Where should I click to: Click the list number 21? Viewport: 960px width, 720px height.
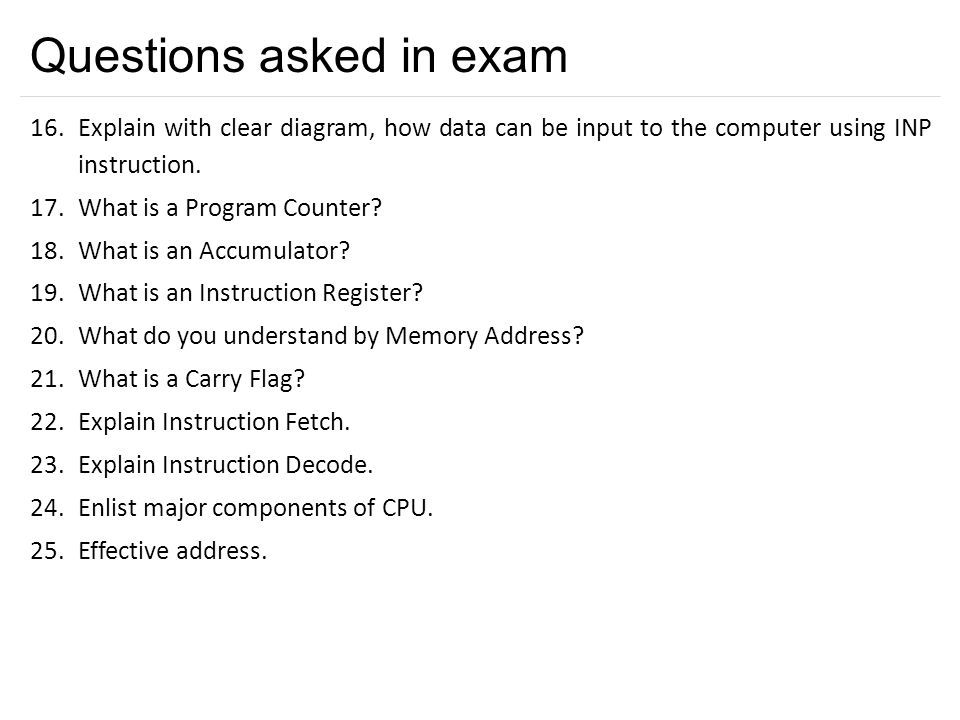pyautogui.click(x=47, y=379)
